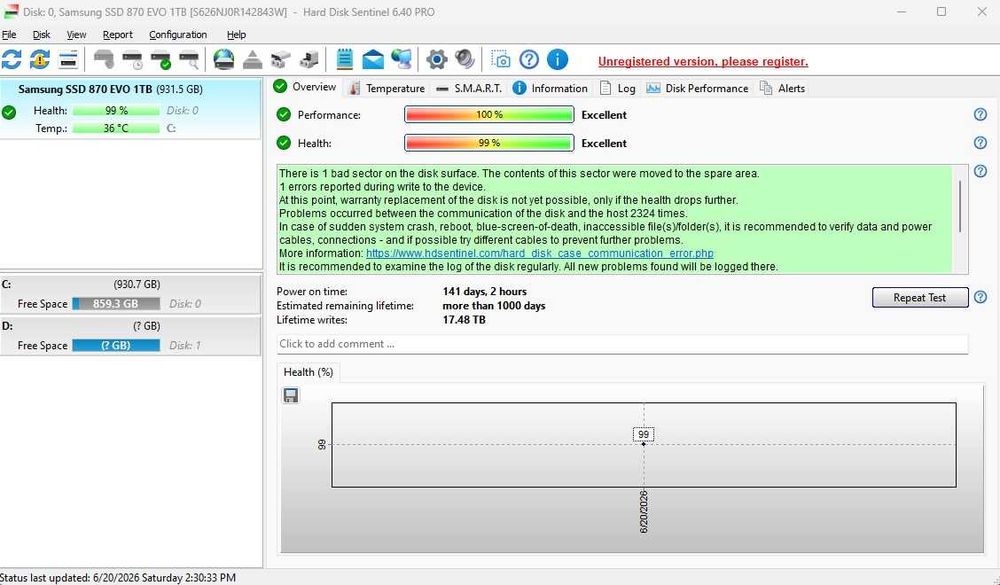Image resolution: width=1000 pixels, height=585 pixels.
Task: Open the View menu
Action: pyautogui.click(x=77, y=34)
